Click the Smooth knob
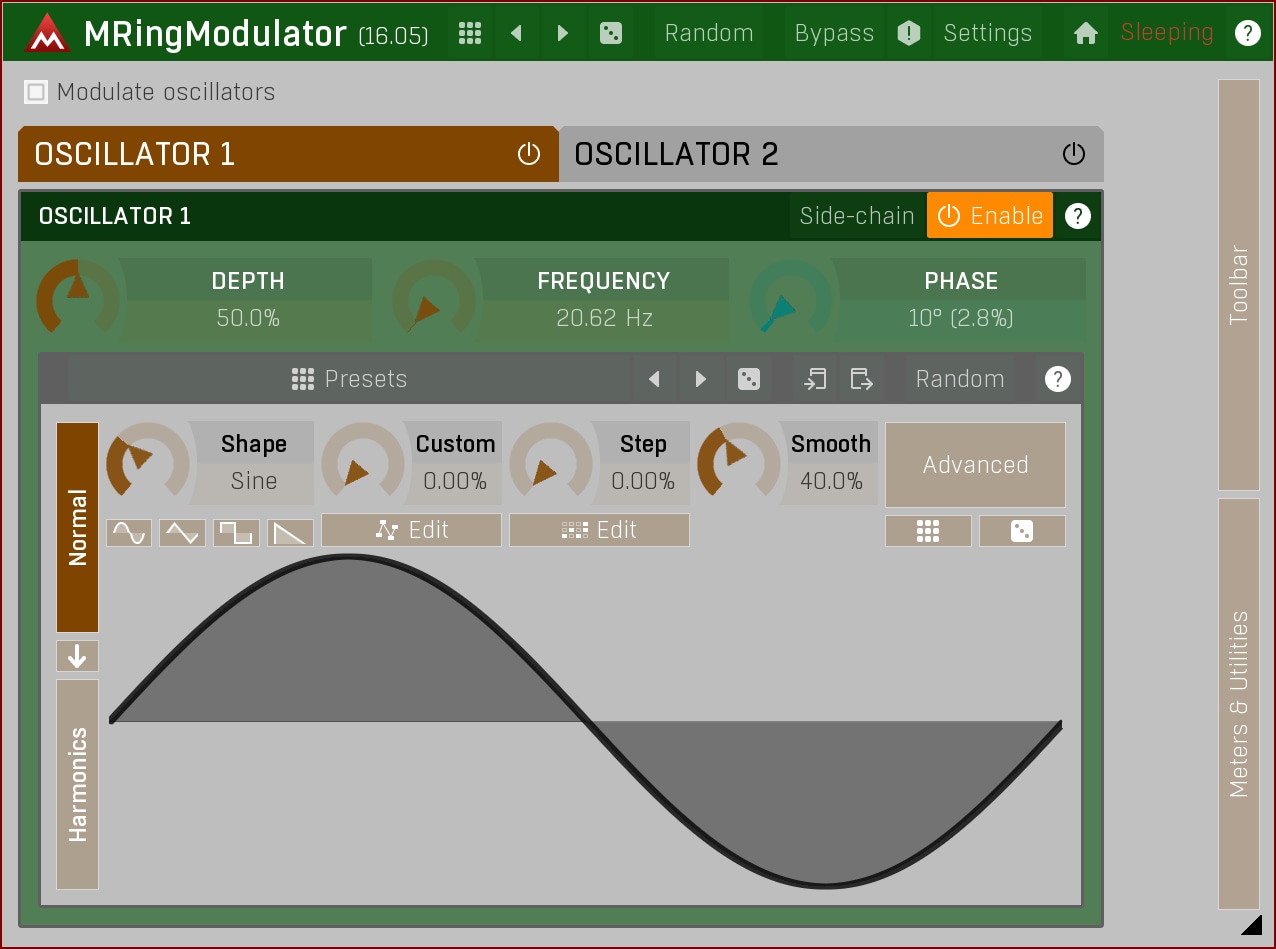The width and height of the screenshot is (1276, 949). [x=738, y=461]
